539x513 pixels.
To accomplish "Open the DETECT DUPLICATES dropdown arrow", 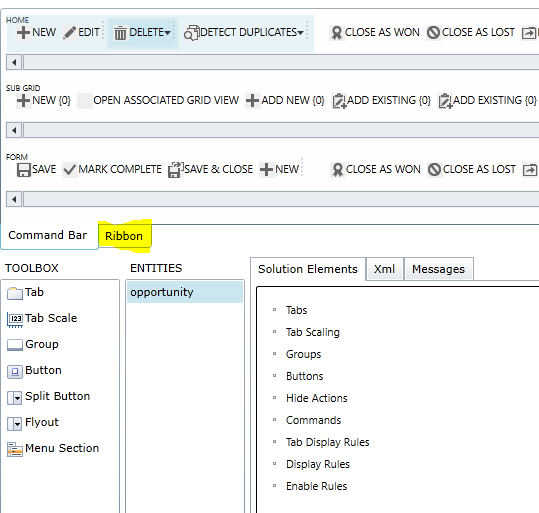I will (x=300, y=33).
